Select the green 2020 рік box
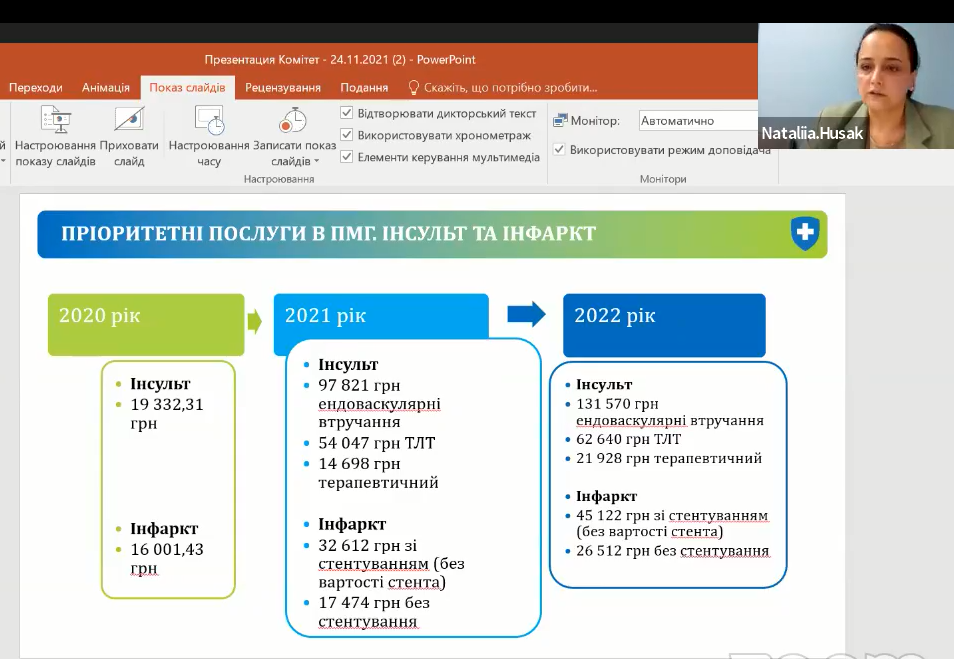Image resolution: width=954 pixels, height=659 pixels. coord(146,324)
